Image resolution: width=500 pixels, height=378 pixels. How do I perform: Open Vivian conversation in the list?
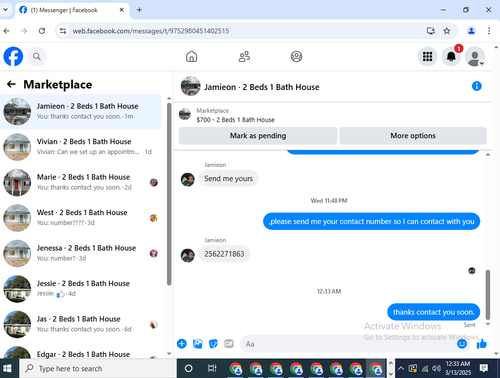coord(81,147)
